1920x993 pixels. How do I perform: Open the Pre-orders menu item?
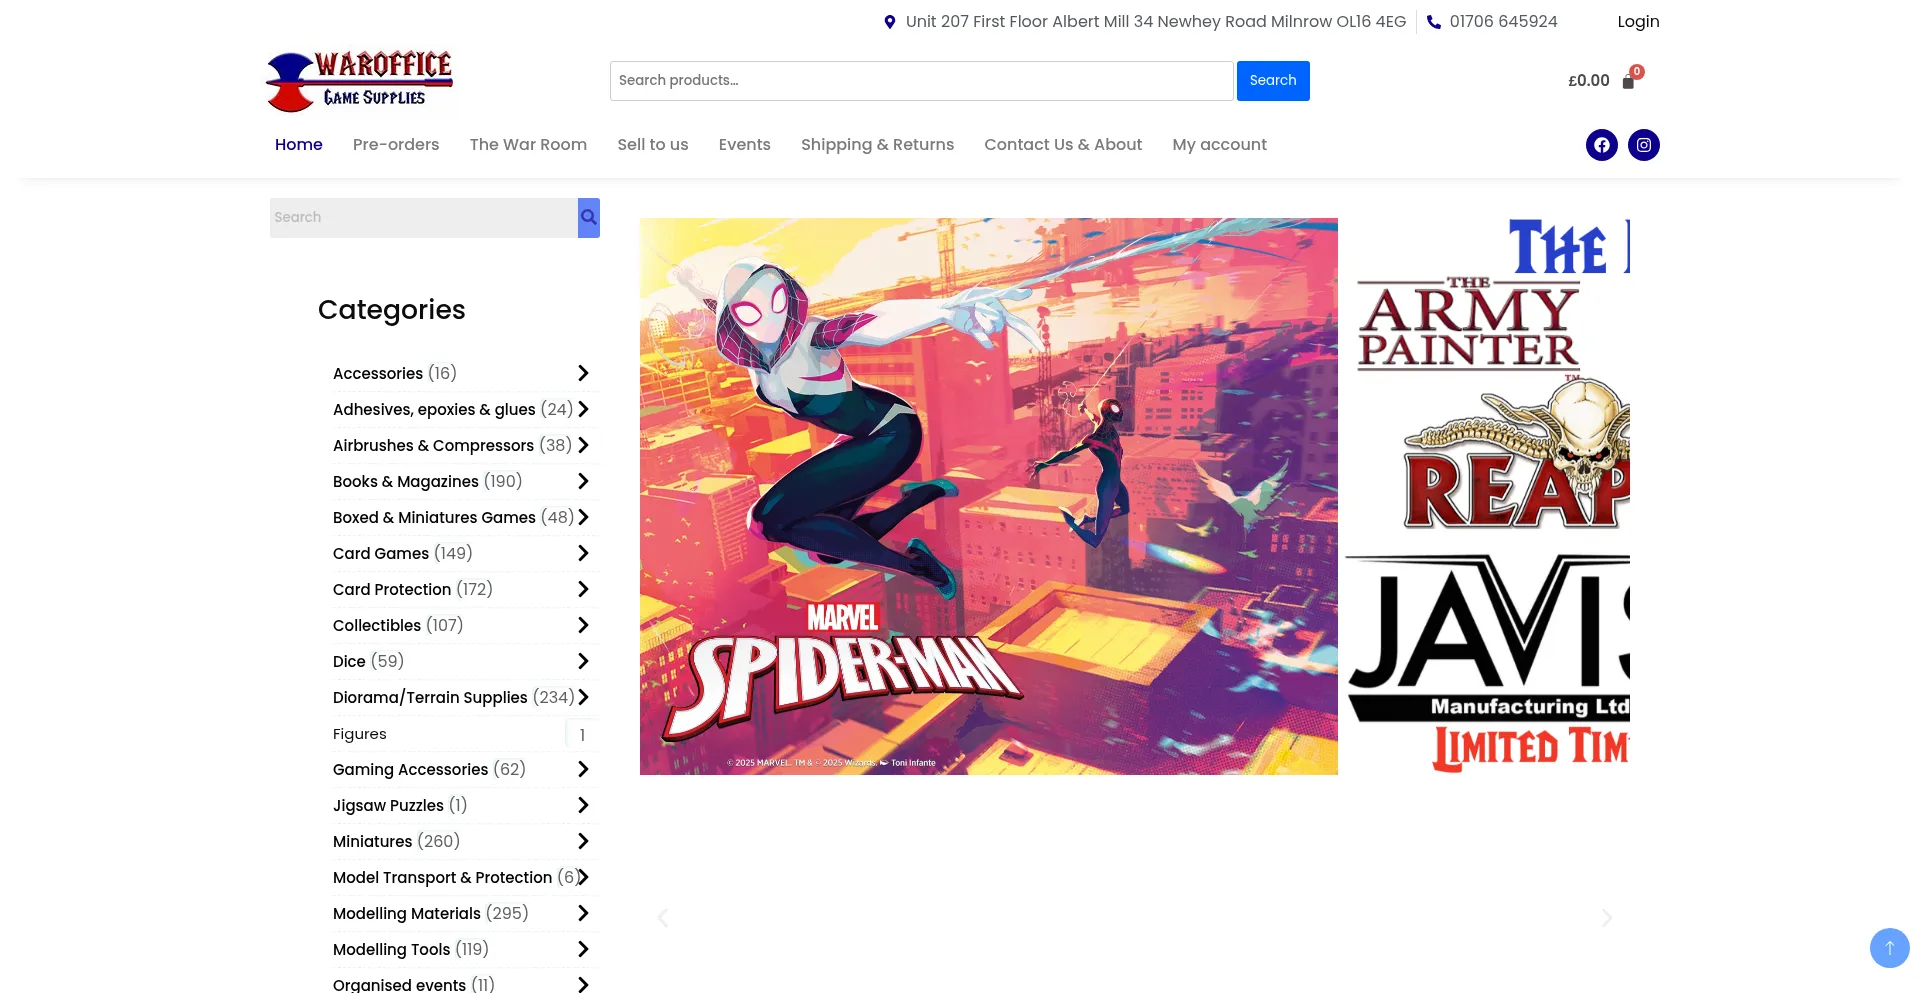point(396,144)
